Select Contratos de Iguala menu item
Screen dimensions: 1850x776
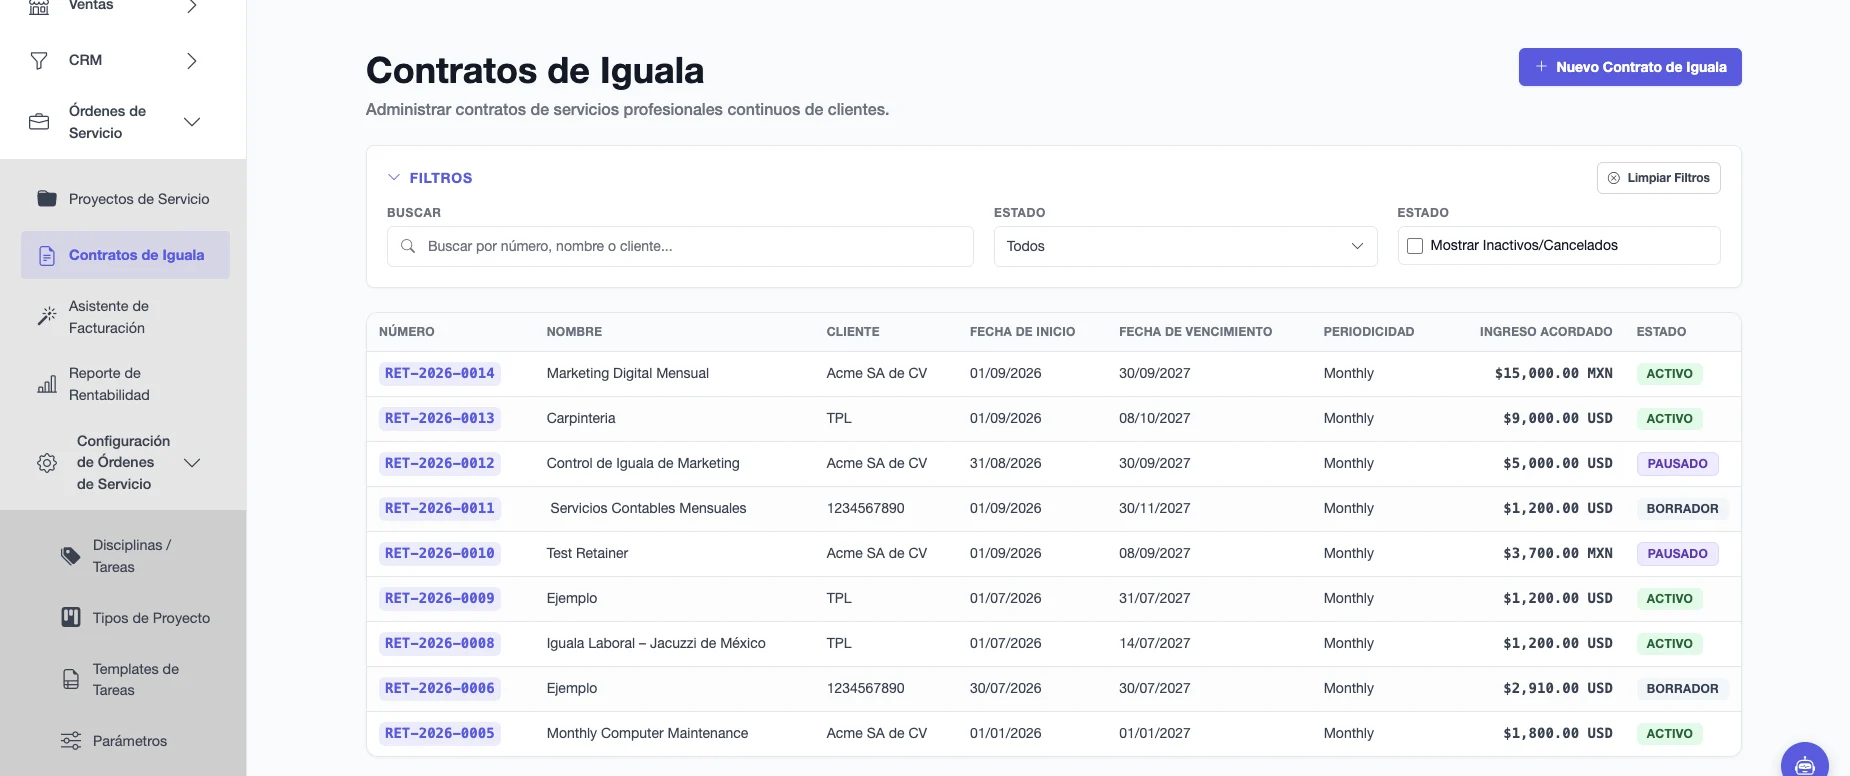[125, 255]
